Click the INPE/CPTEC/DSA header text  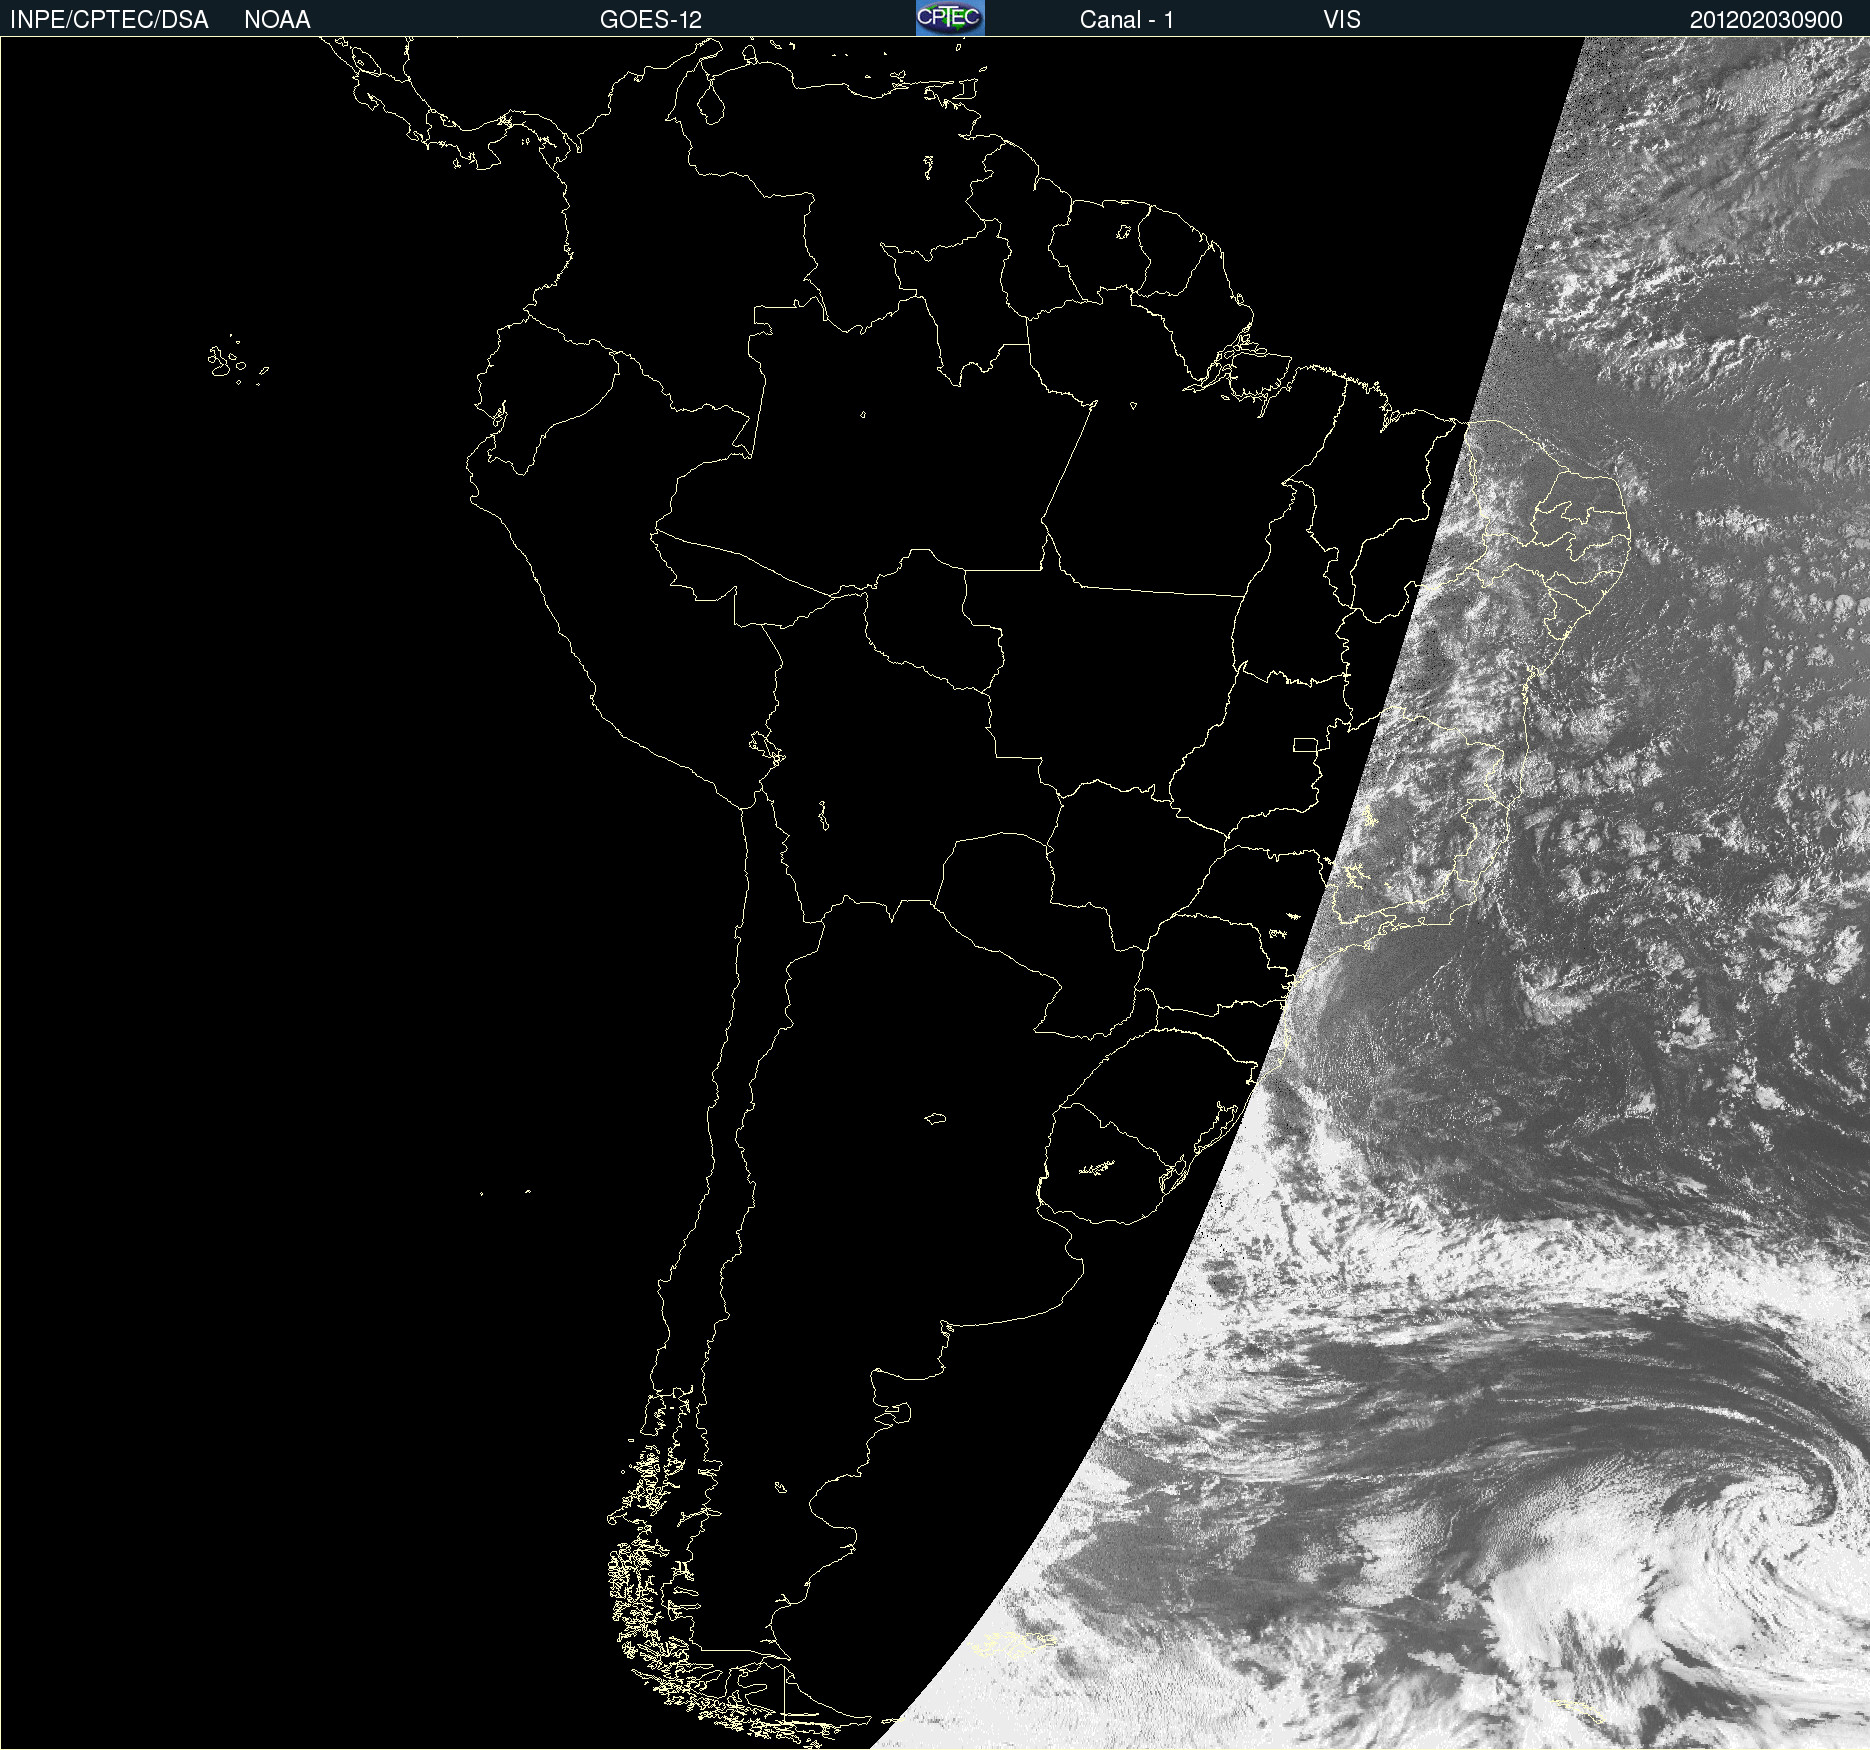(x=109, y=20)
